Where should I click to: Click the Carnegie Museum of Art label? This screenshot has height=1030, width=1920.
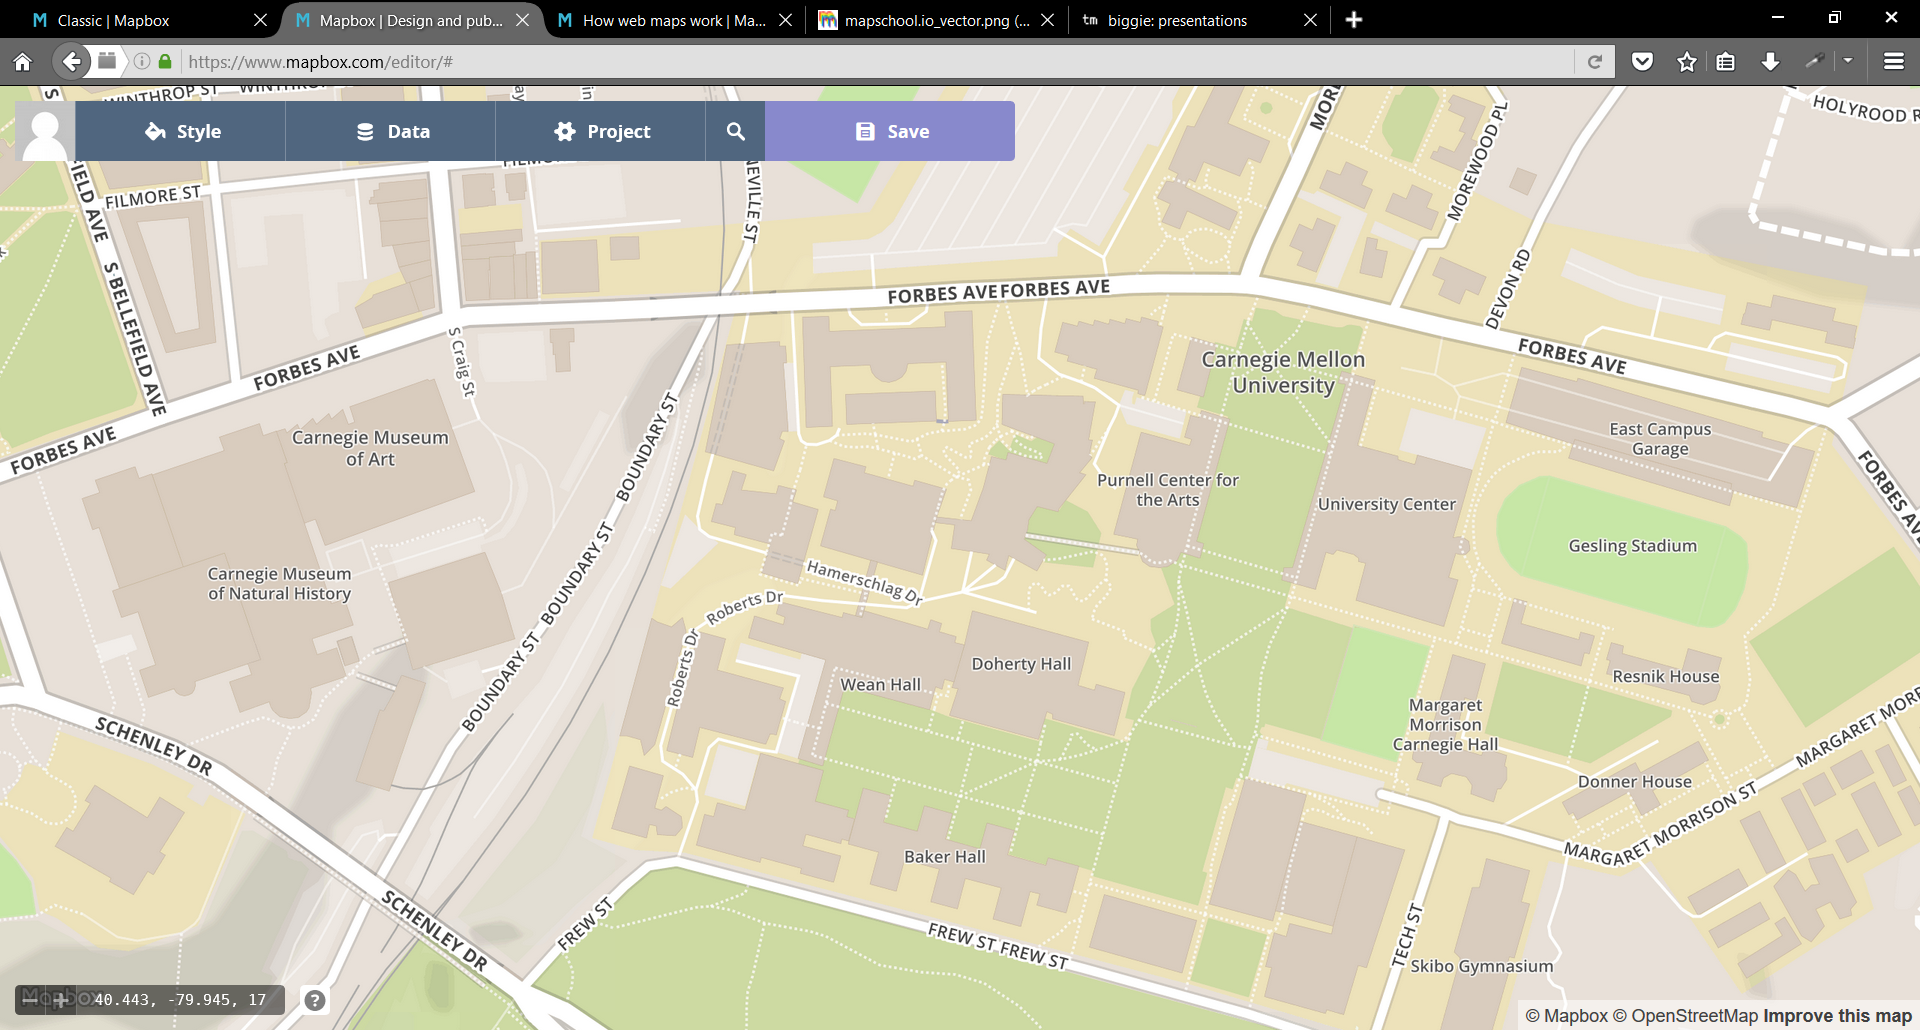click(370, 448)
